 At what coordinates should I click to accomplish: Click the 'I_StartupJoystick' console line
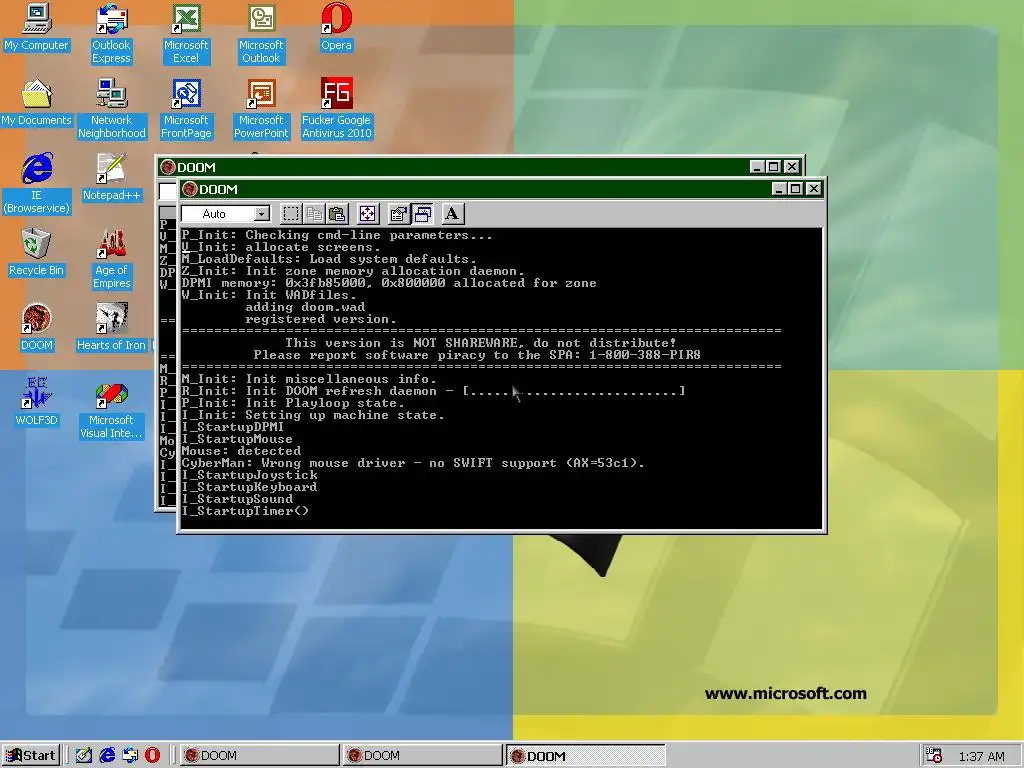249,475
